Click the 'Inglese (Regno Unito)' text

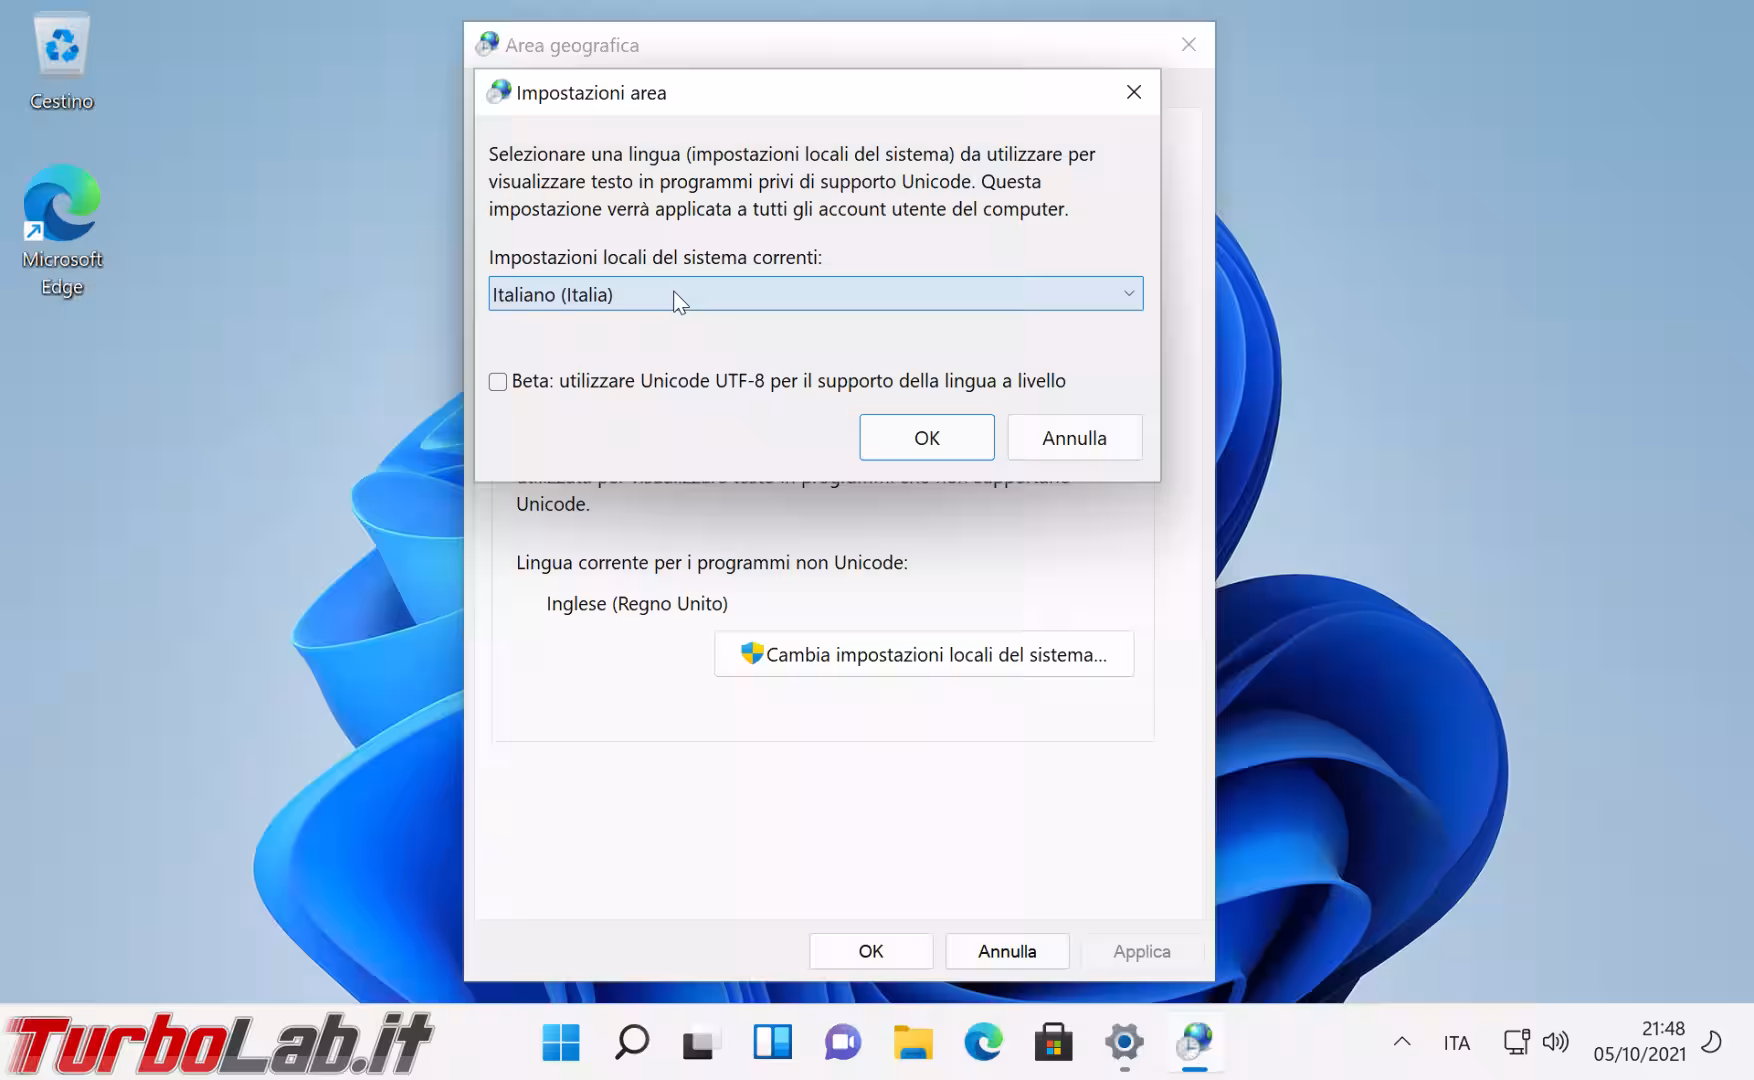coord(637,603)
